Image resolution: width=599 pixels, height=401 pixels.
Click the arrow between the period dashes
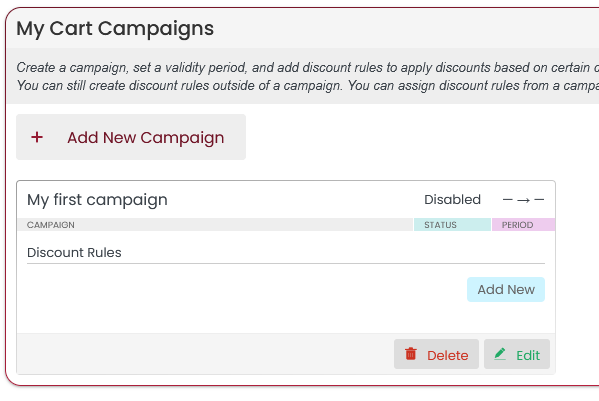tap(523, 200)
